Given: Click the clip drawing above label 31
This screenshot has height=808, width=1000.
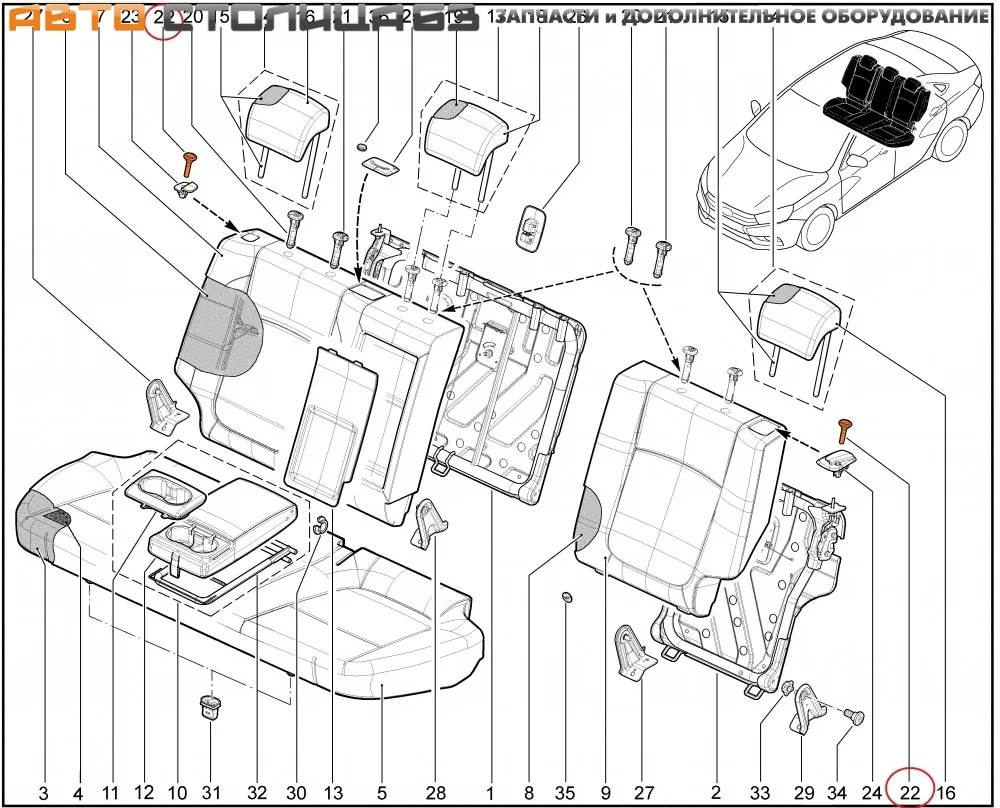Looking at the screenshot, I should (209, 706).
